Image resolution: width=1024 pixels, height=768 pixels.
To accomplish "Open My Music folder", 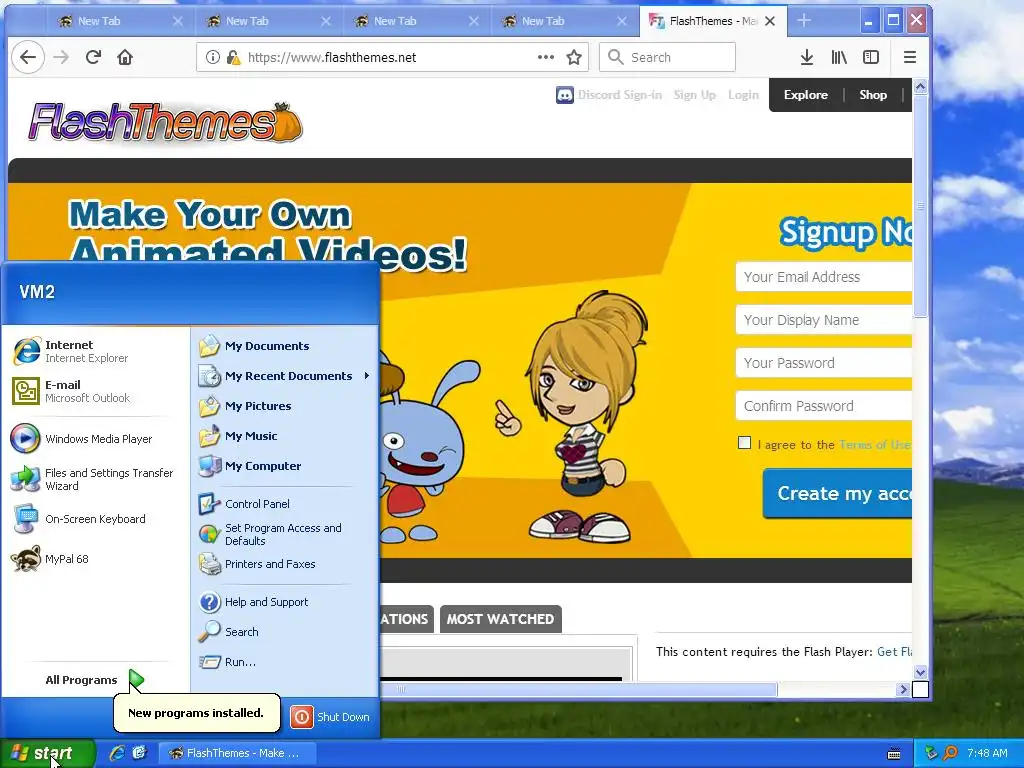I will 285,436.
